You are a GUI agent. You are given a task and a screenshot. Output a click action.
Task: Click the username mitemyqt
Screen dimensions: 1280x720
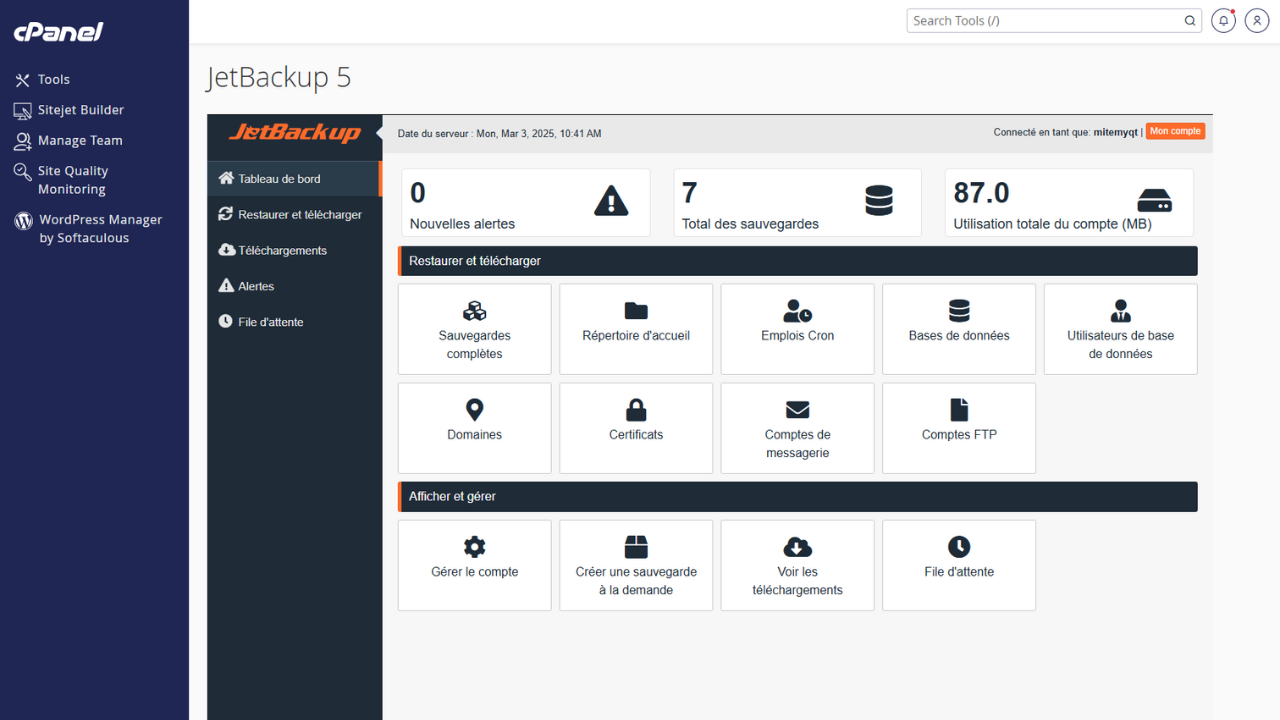(x=1116, y=133)
